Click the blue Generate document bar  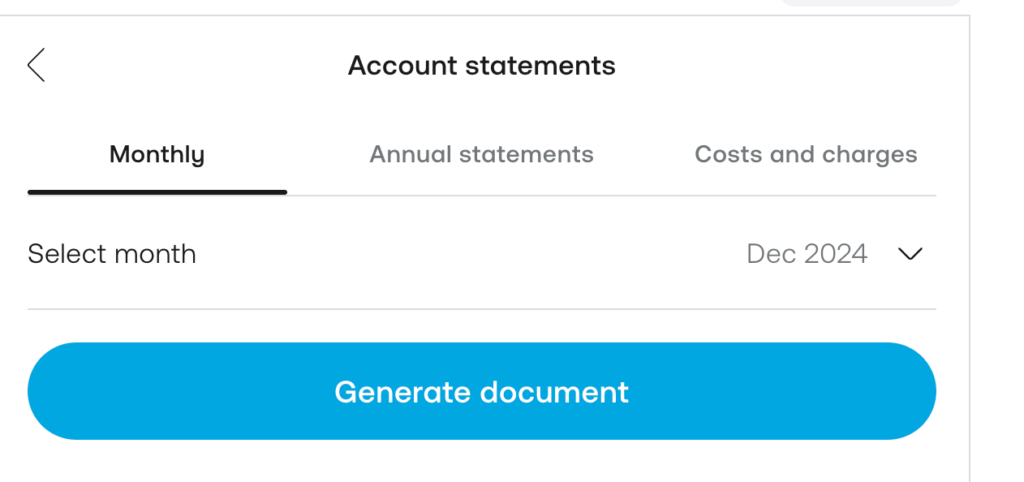[481, 391]
